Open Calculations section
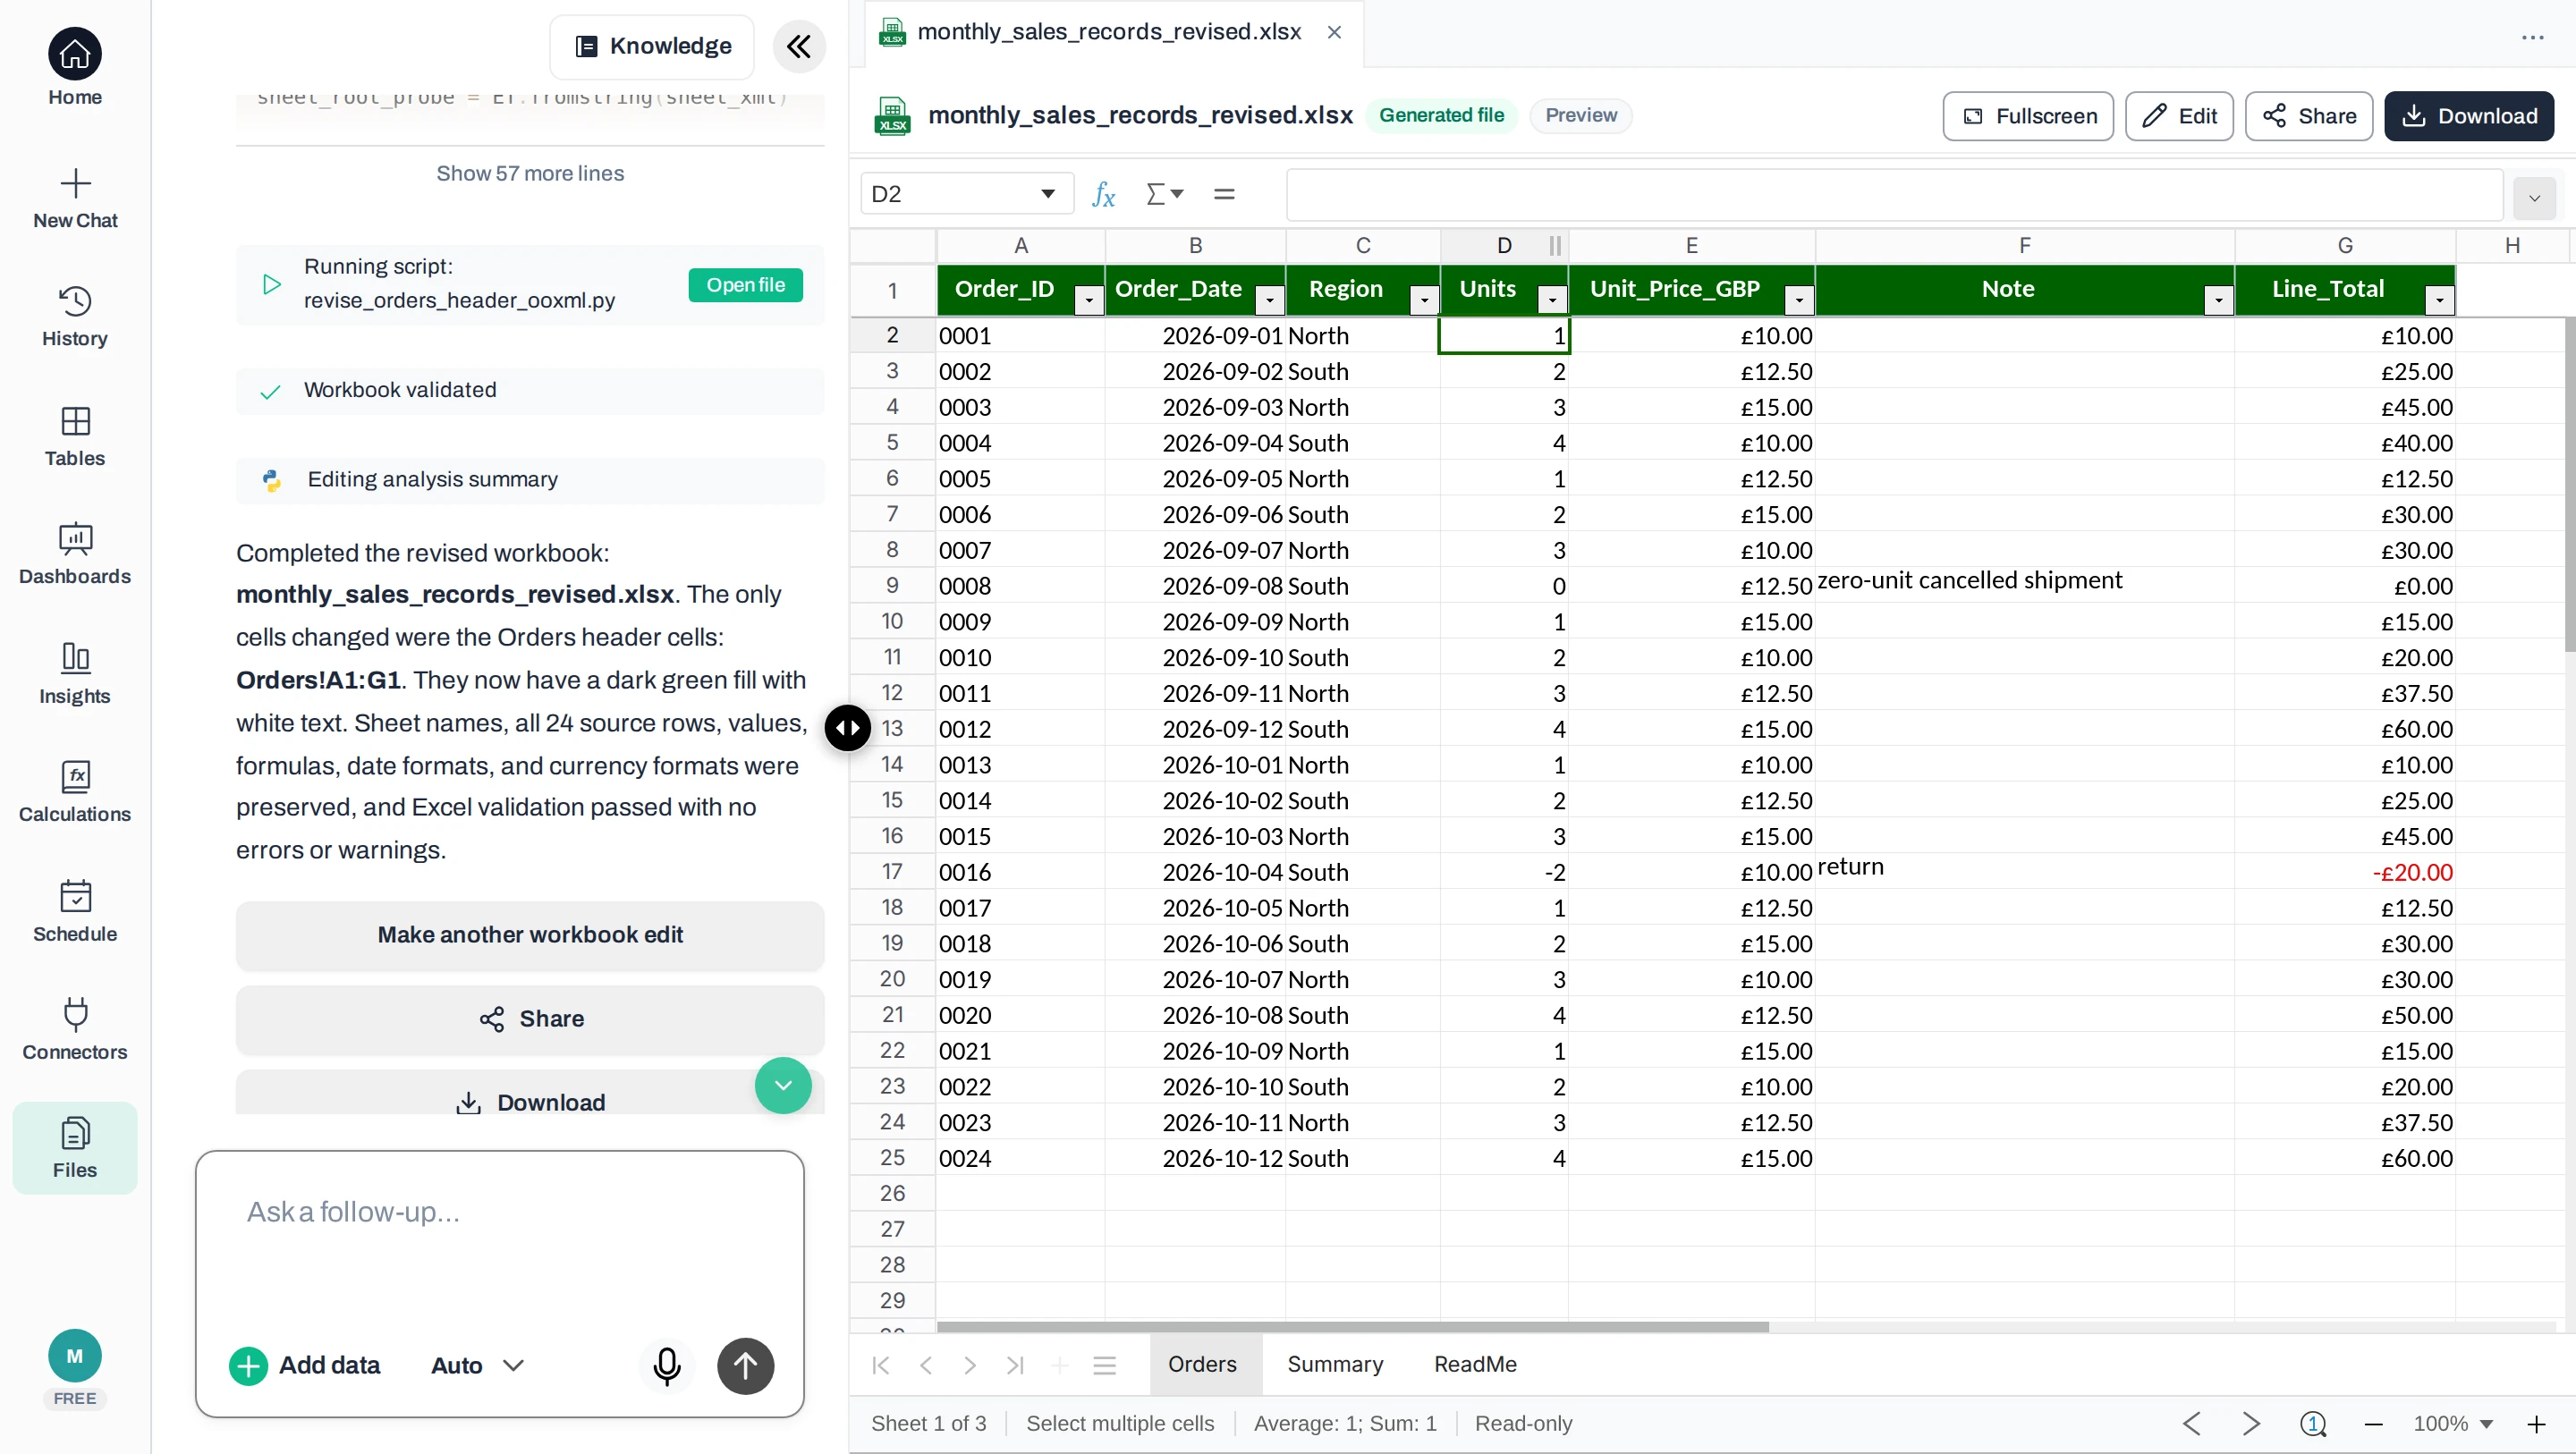This screenshot has width=2576, height=1454. point(75,792)
